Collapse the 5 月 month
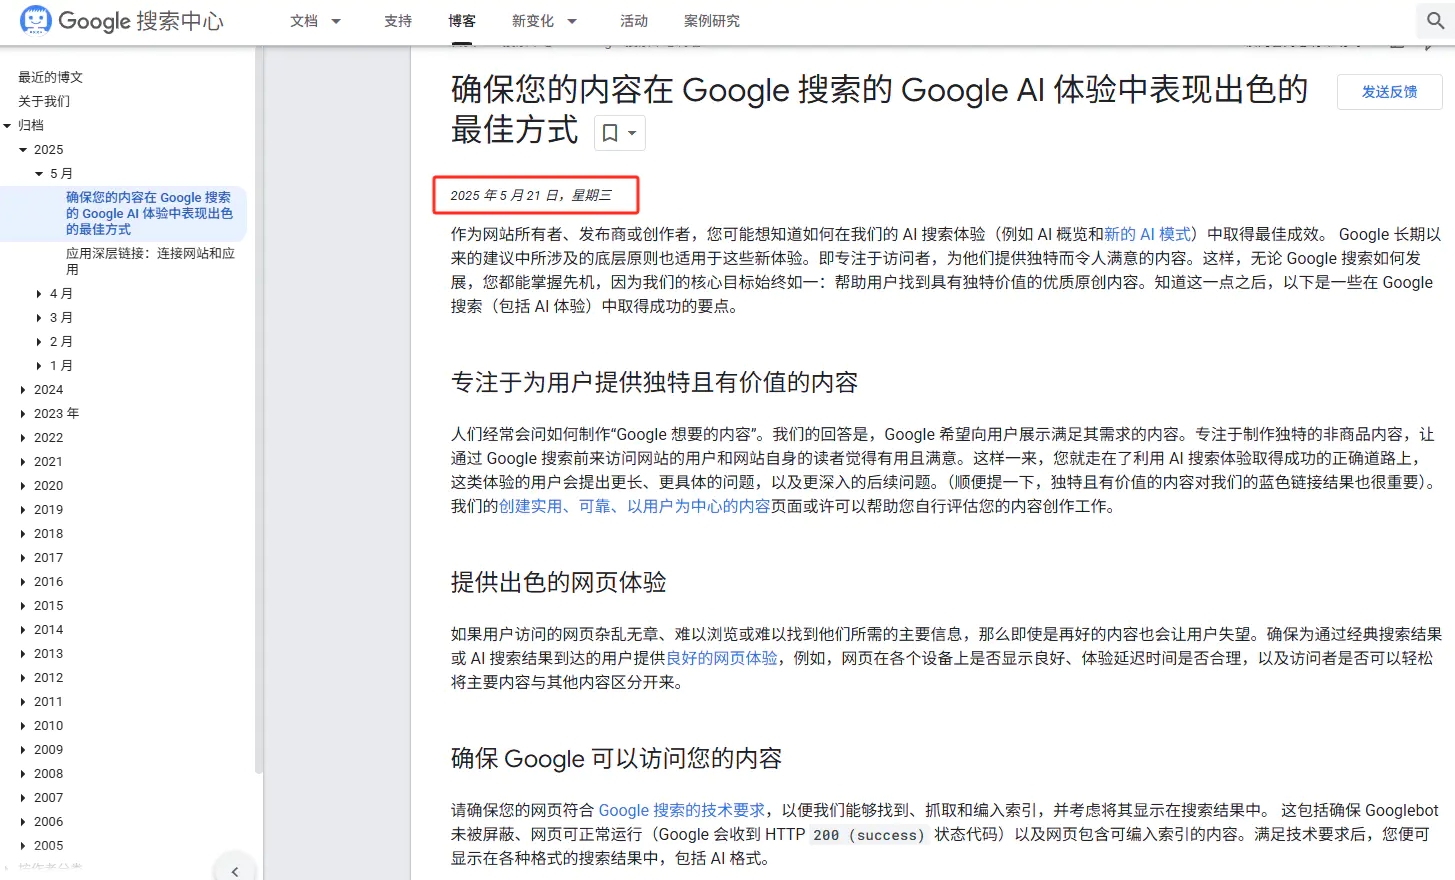 [39, 173]
